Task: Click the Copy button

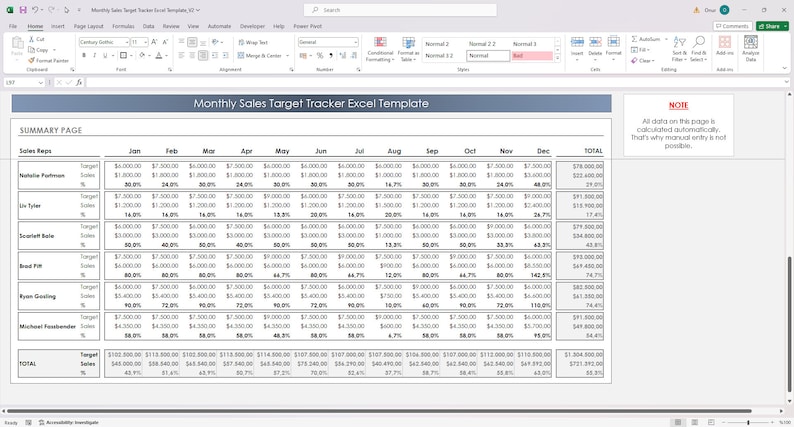Action: pos(38,50)
